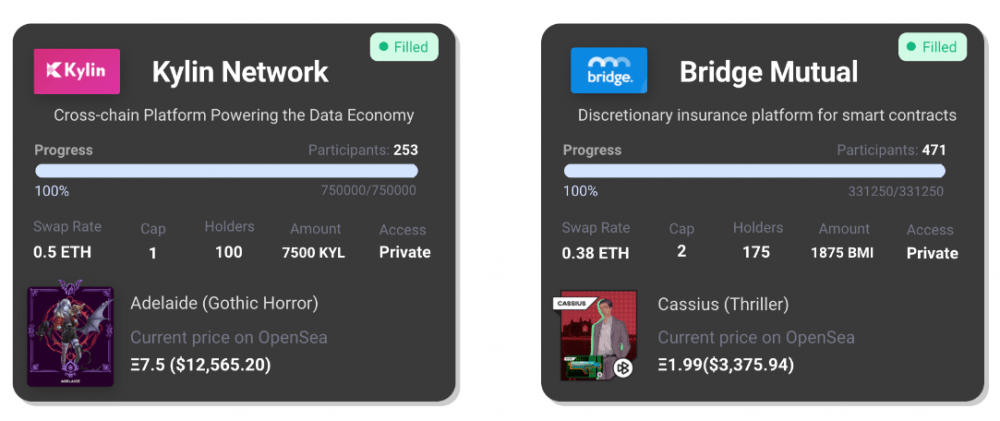The height and width of the screenshot is (421, 1000).
Task: Click the pink Kylin logo
Action: [x=77, y=71]
